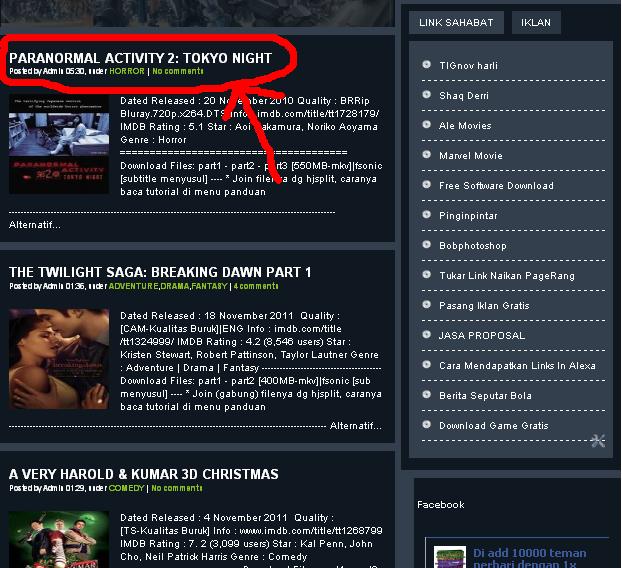Click the bullet icon beside JASA PROPOSAL
This screenshot has height=568, width=622.
click(x=426, y=334)
